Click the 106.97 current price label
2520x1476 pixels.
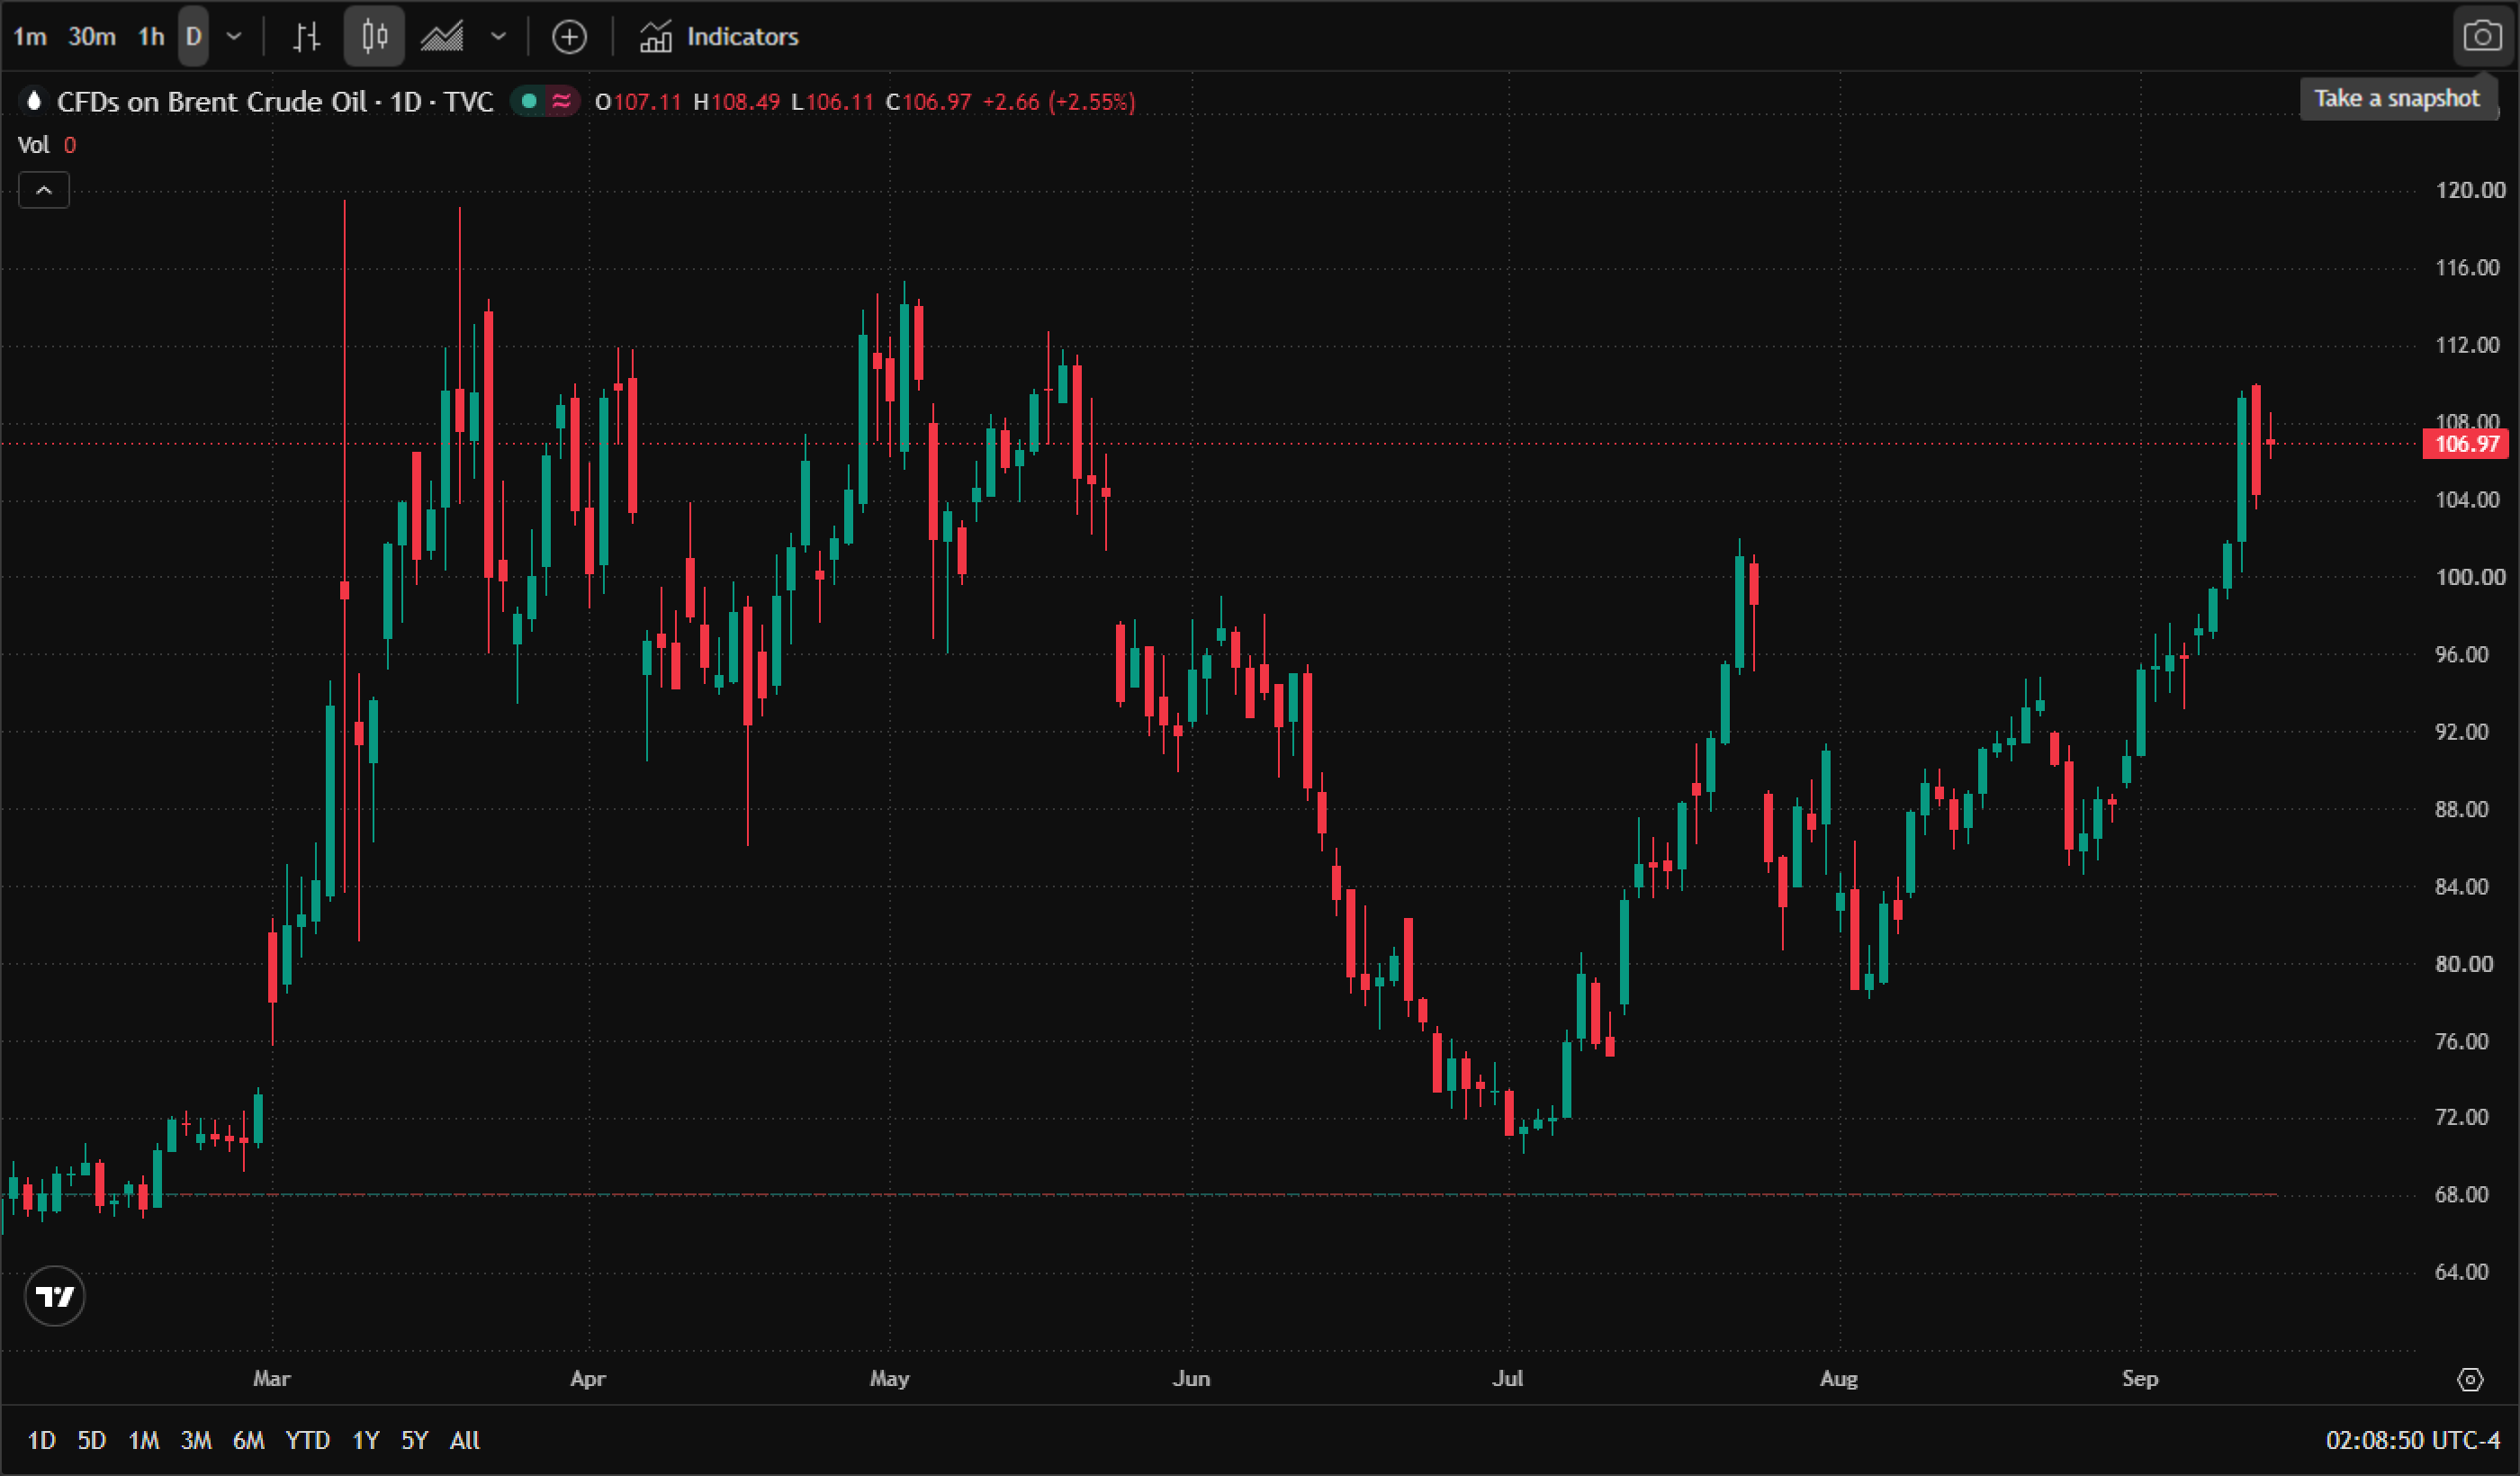coord(2466,445)
